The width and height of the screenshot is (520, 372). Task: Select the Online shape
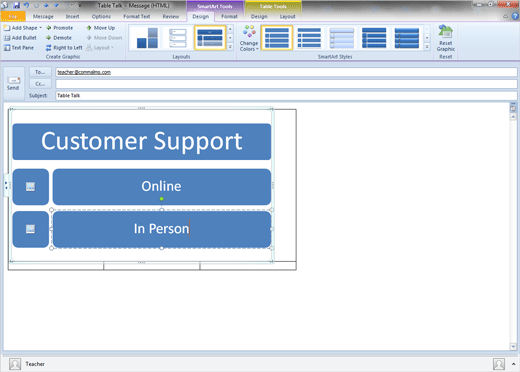tap(162, 187)
